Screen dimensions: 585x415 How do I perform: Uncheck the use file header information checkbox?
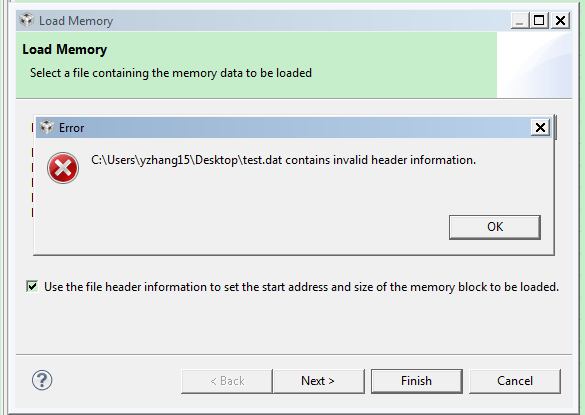(32, 287)
